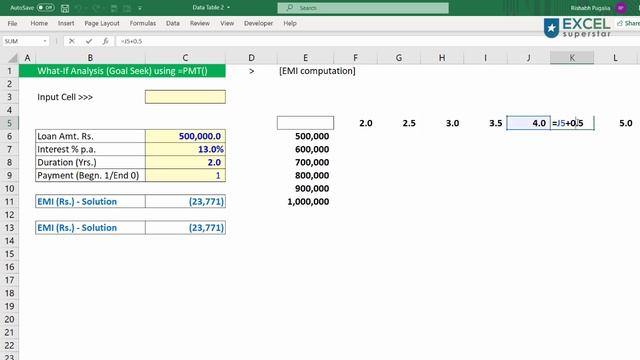Click cell I5 showing 3.5
Viewport: 640px width, 360px height.
(485, 123)
